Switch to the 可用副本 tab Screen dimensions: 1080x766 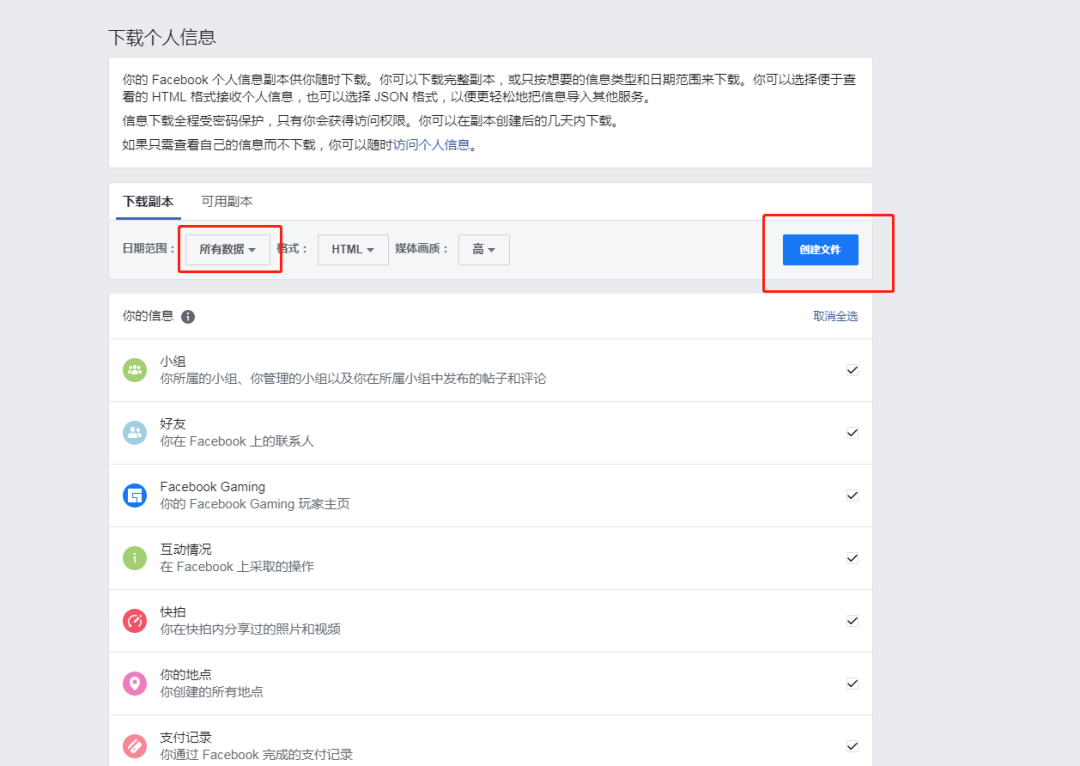(226, 200)
